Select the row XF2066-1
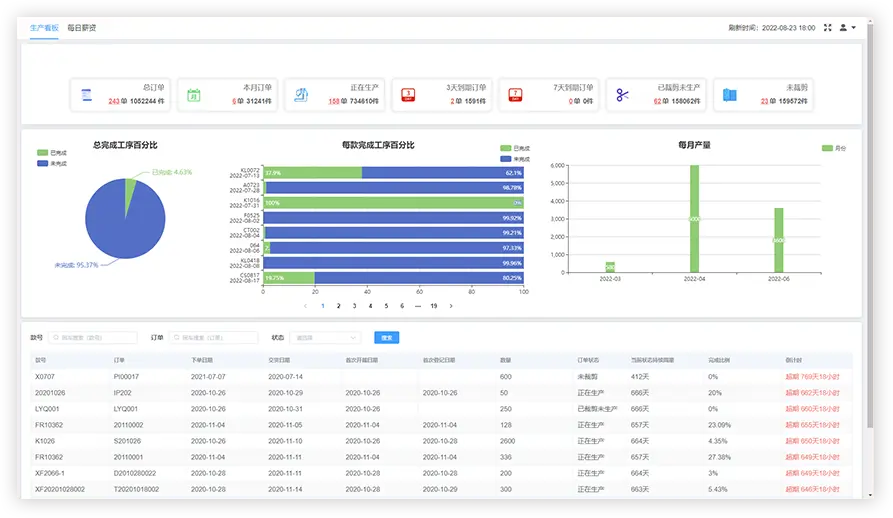The height and width of the screenshot is (518, 893). tap(441, 472)
